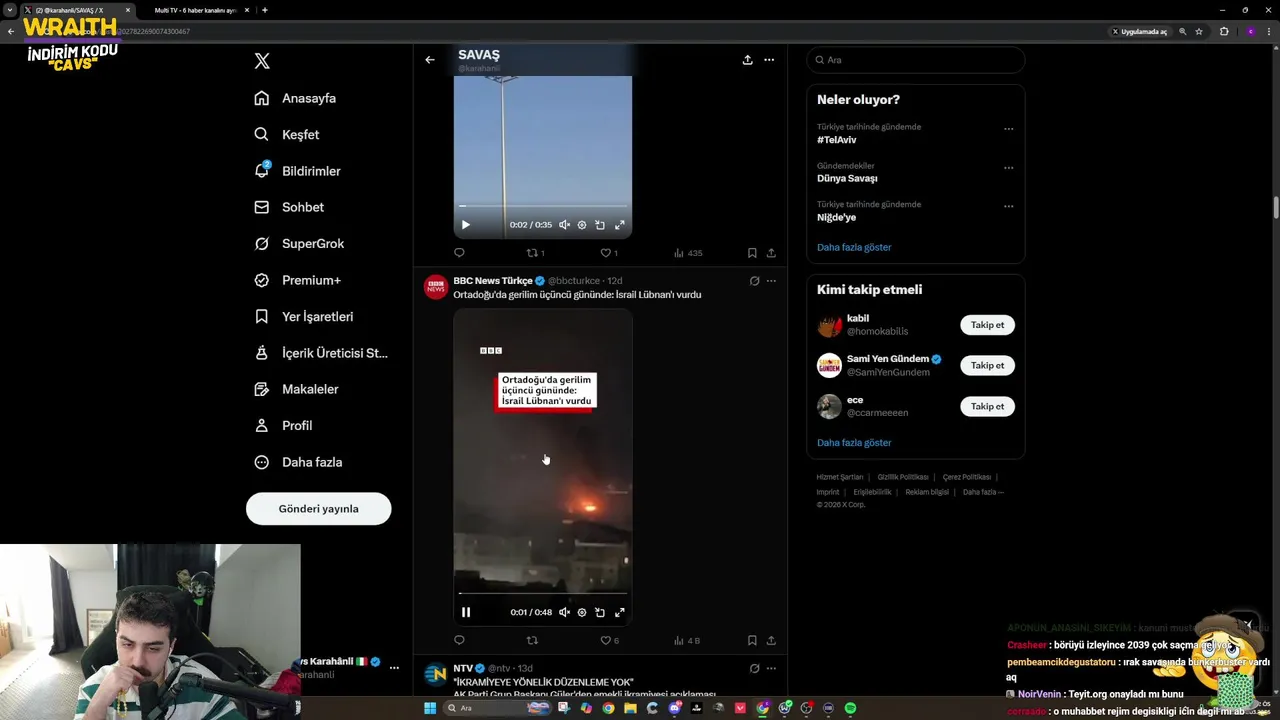The image size is (1280, 720).
Task: Share the SAVAŞ list via header icon
Action: coord(747,60)
